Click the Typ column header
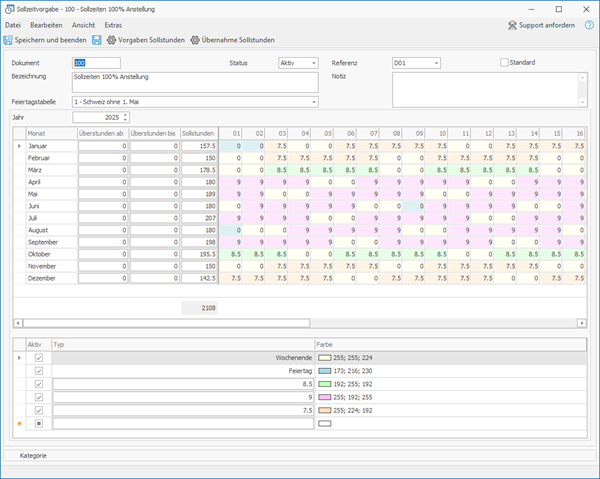Viewport: 600px width, 479px height. click(x=183, y=345)
